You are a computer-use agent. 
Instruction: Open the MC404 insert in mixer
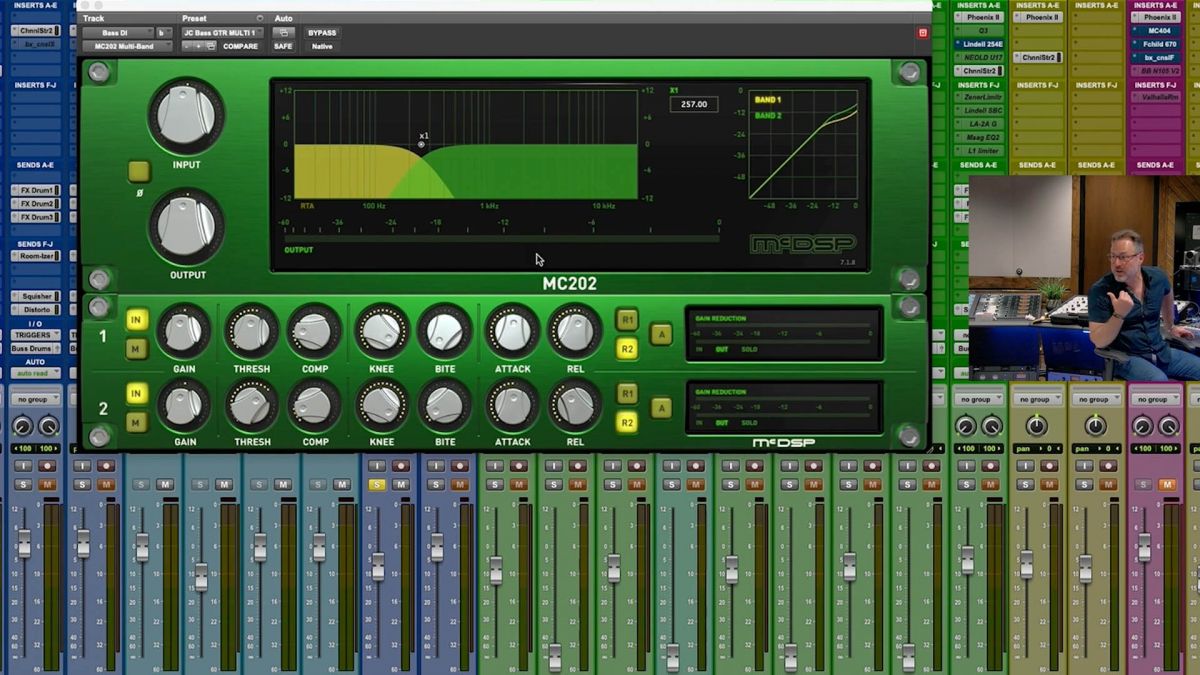pyautogui.click(x=1158, y=31)
